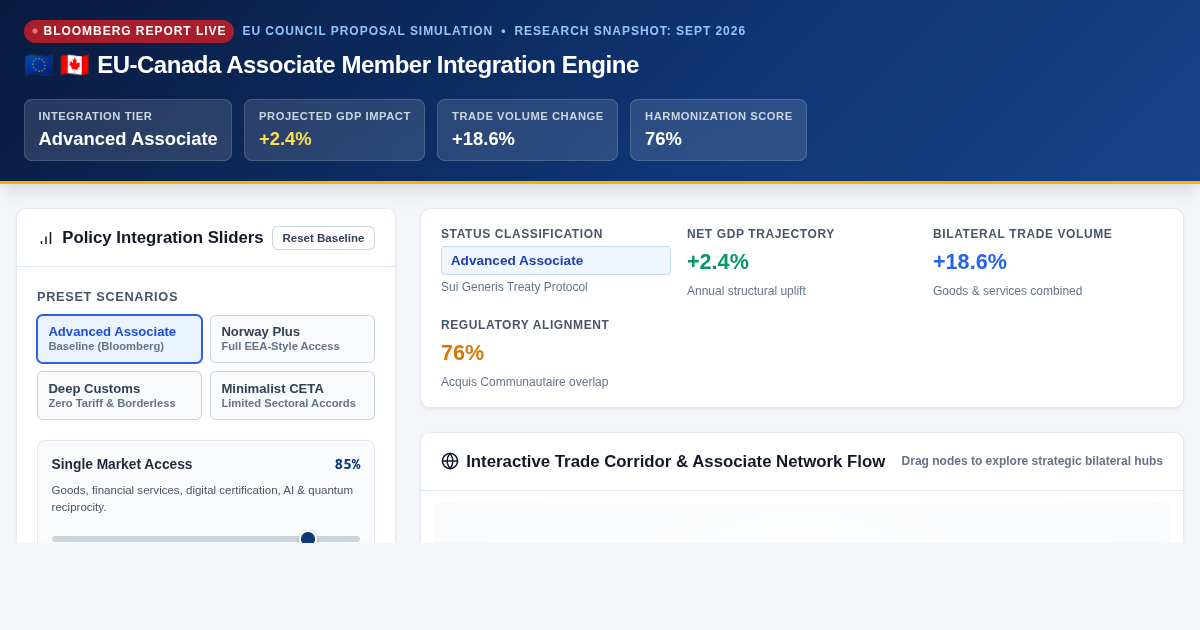Open the Integration Tier stat card
This screenshot has height=630, width=1200.
128,130
